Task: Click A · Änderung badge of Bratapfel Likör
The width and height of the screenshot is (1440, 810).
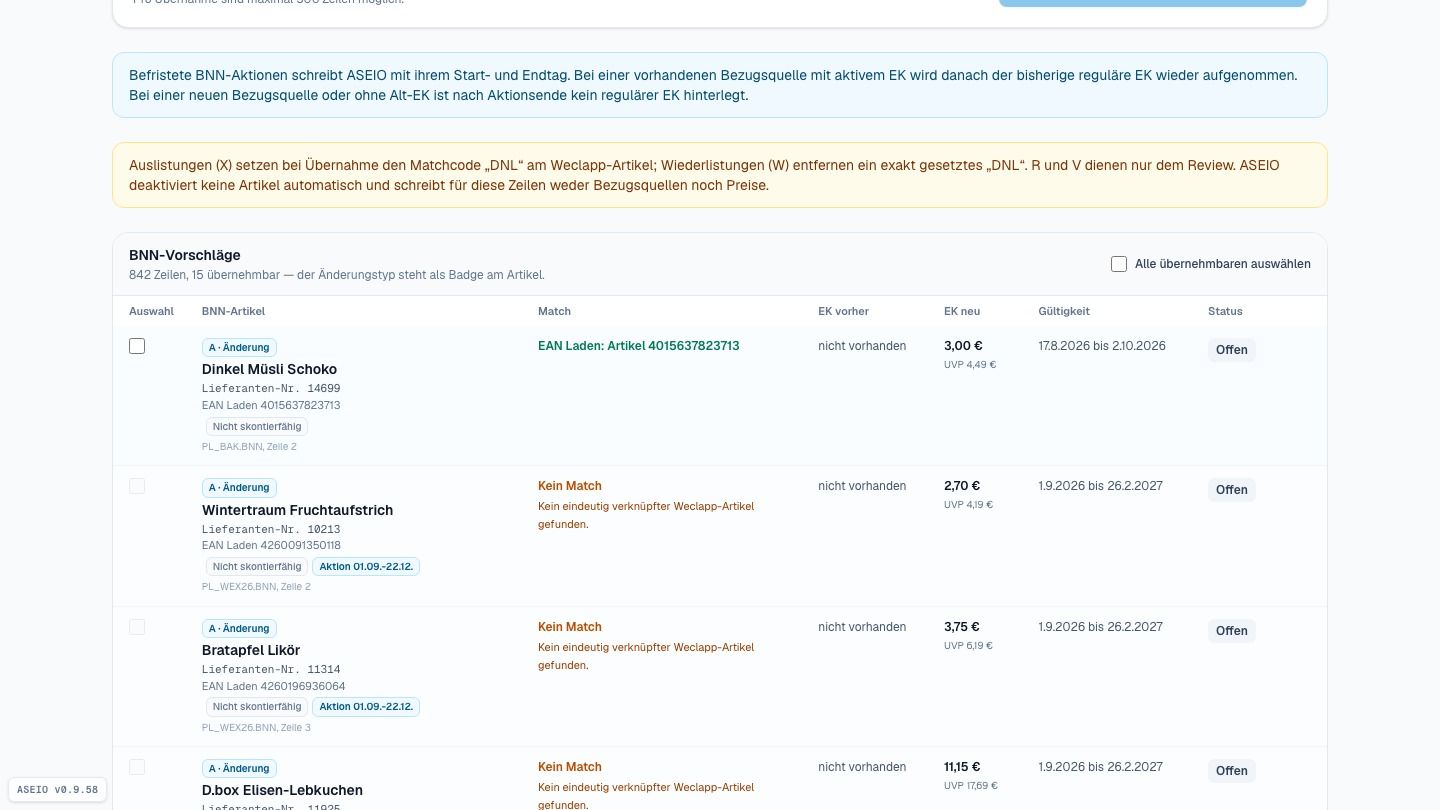Action: click(239, 628)
